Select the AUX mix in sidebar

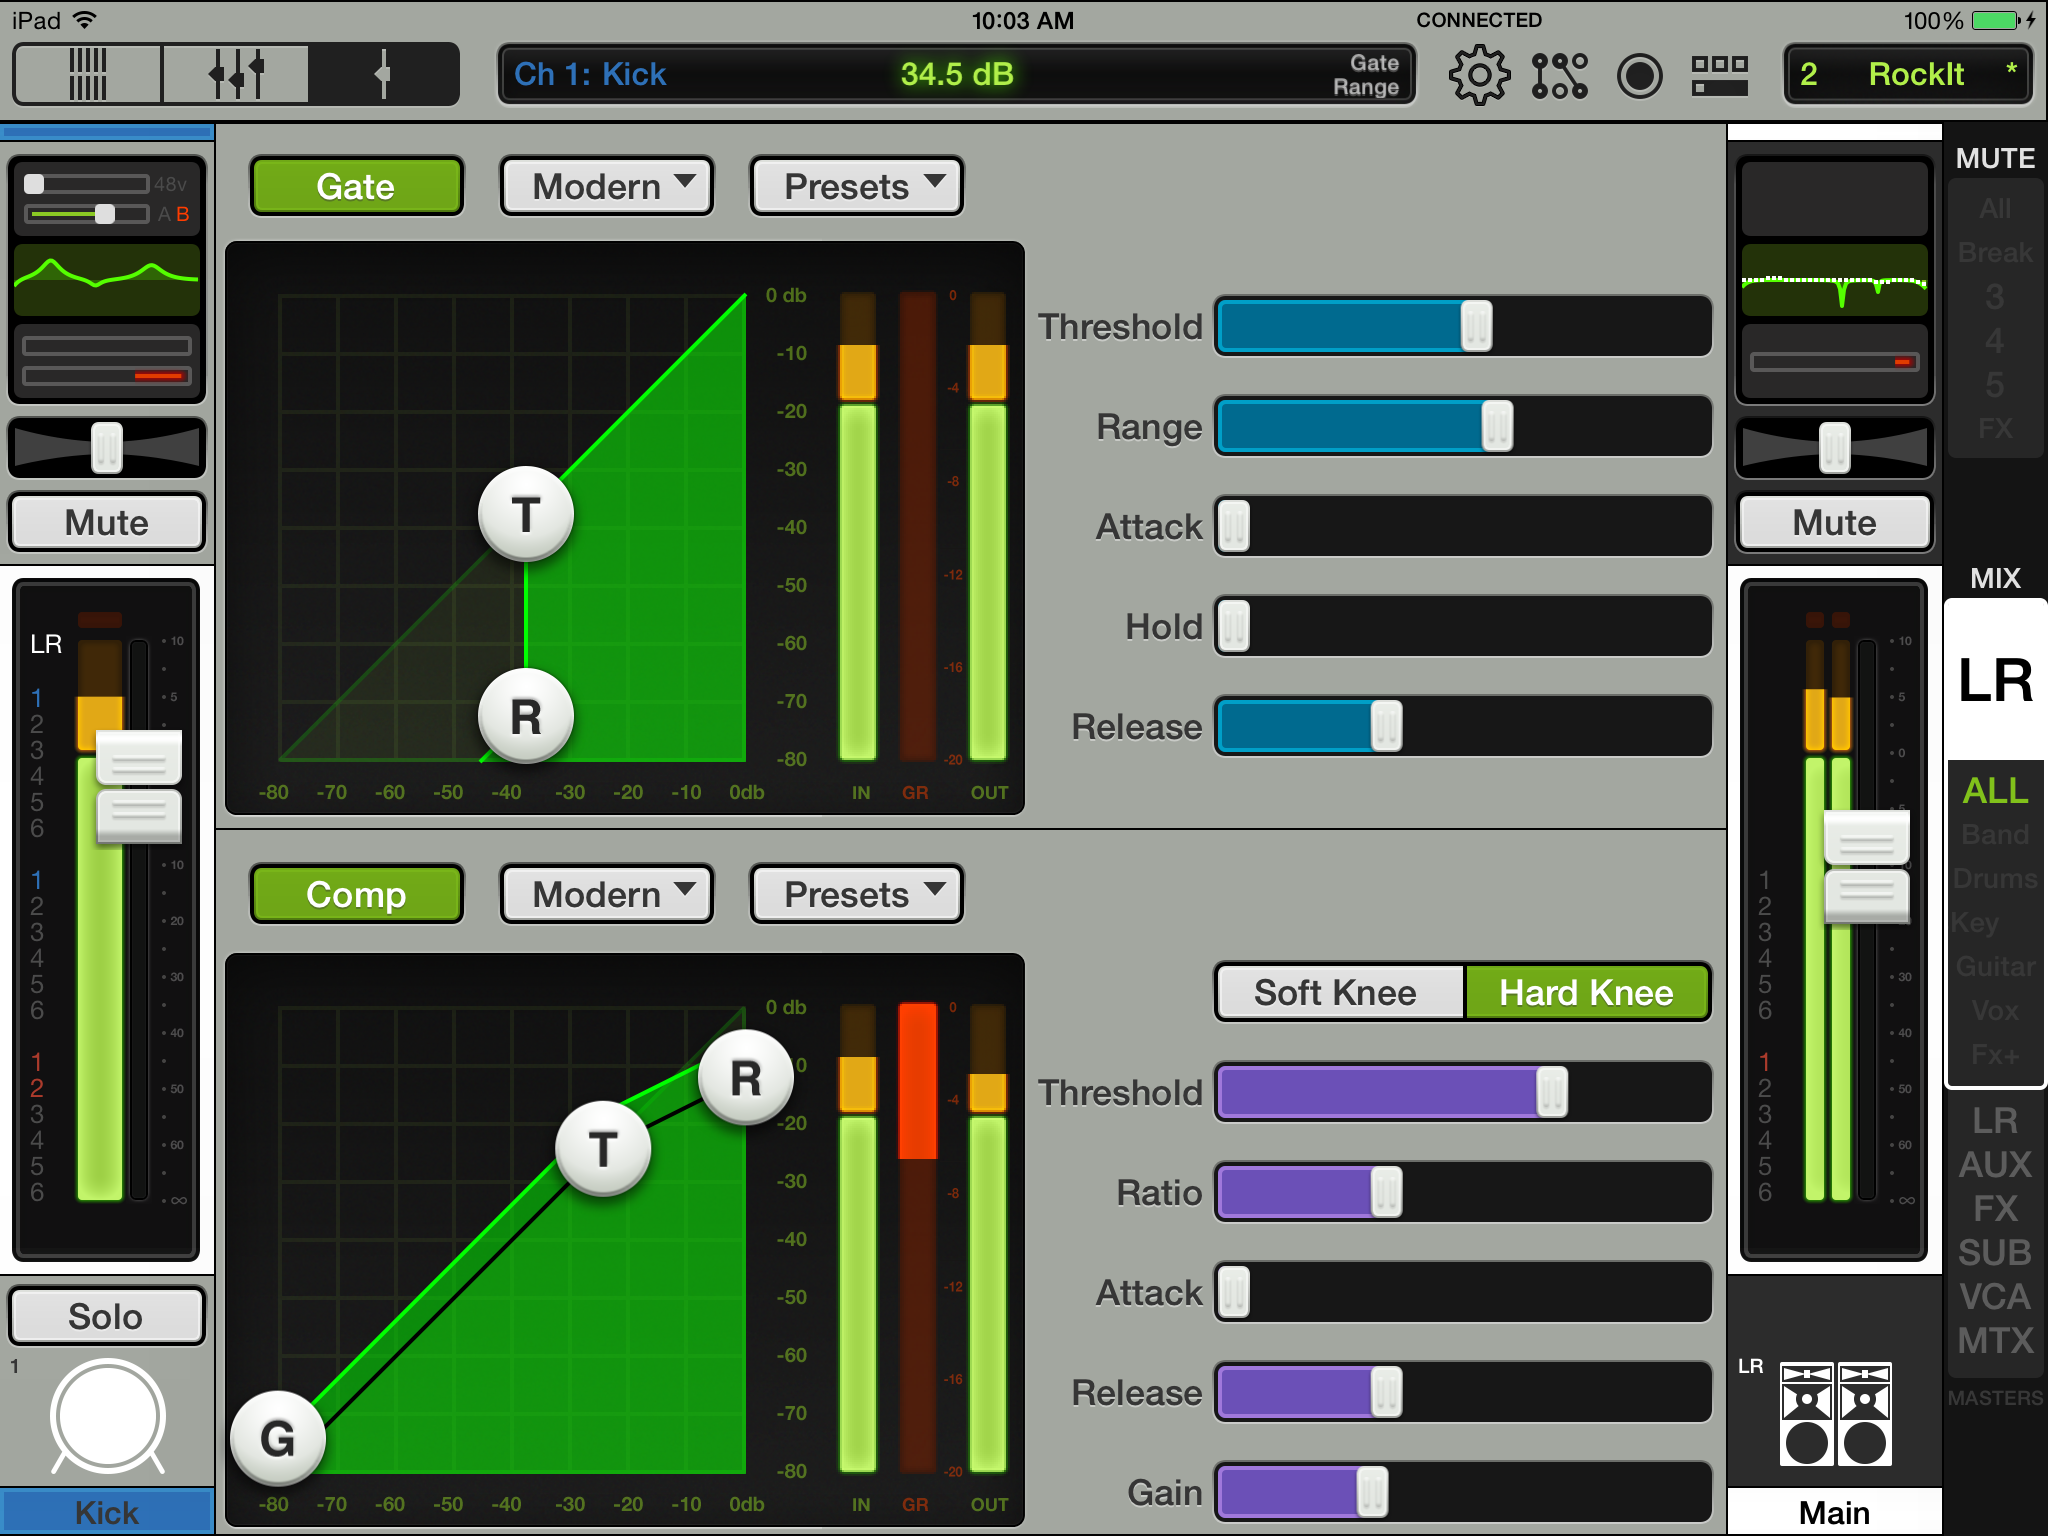[x=1994, y=1164]
